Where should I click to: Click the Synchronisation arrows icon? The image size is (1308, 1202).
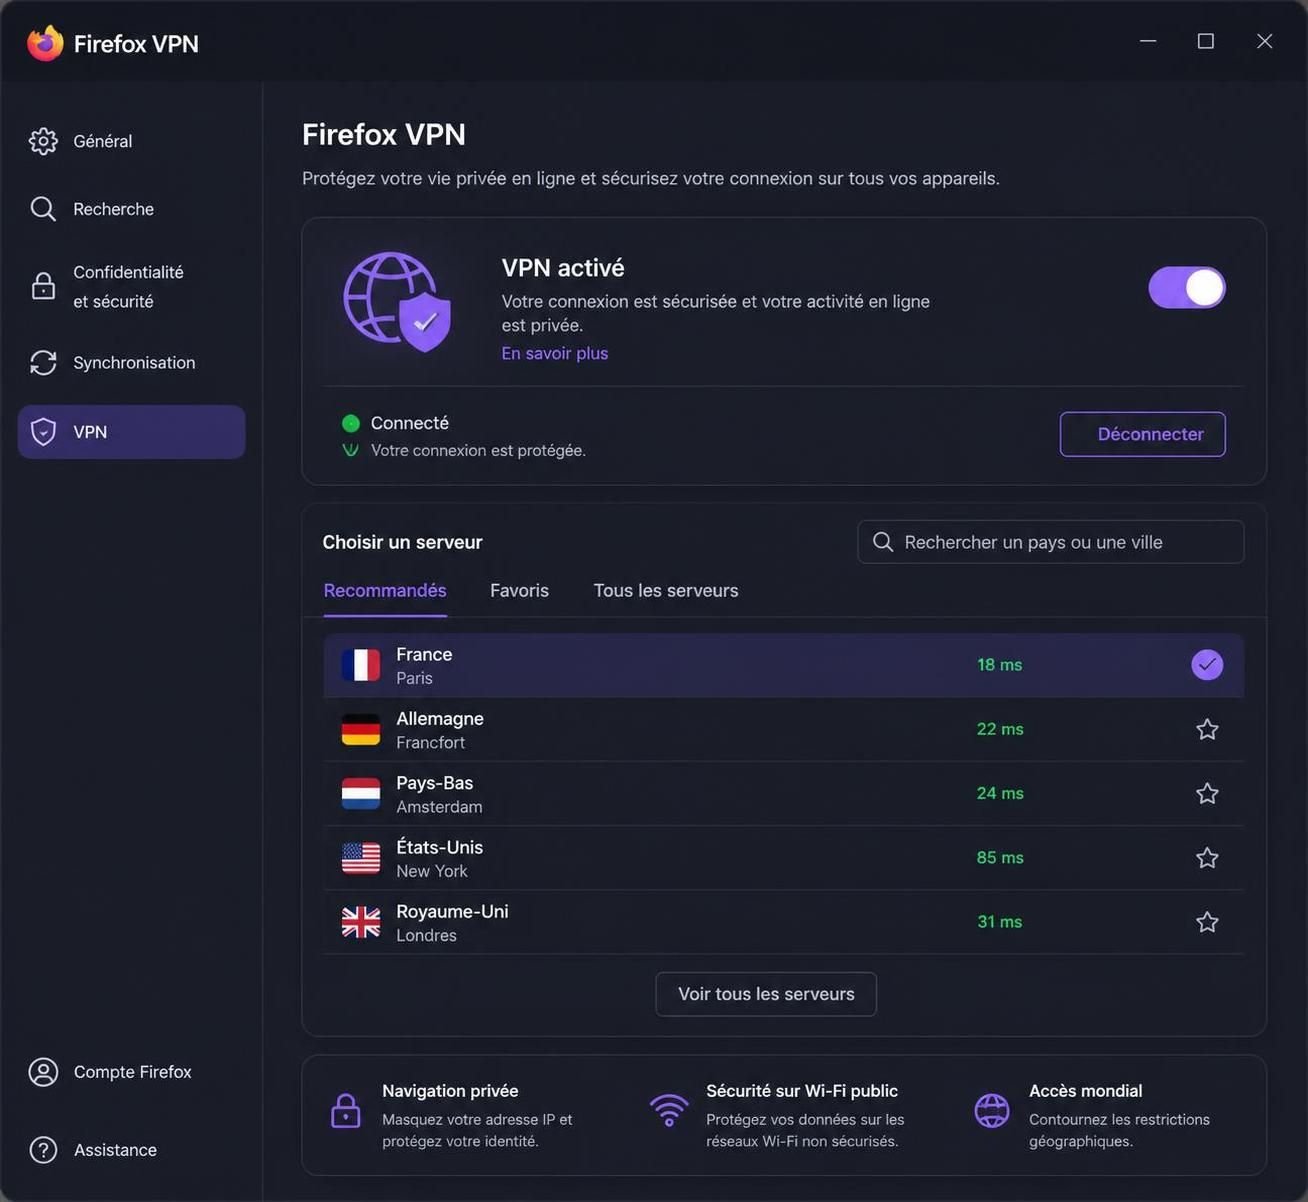(43, 363)
